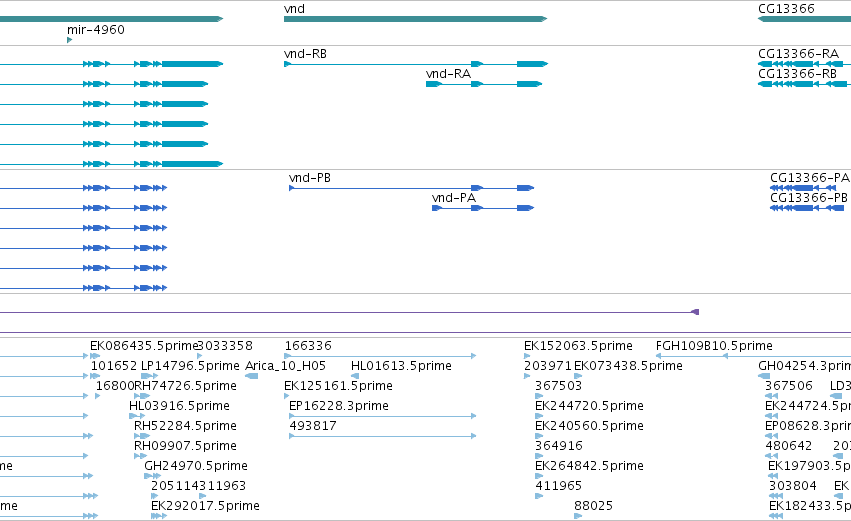Click the 367503 feature label
The width and height of the screenshot is (851, 521).
click(x=558, y=386)
